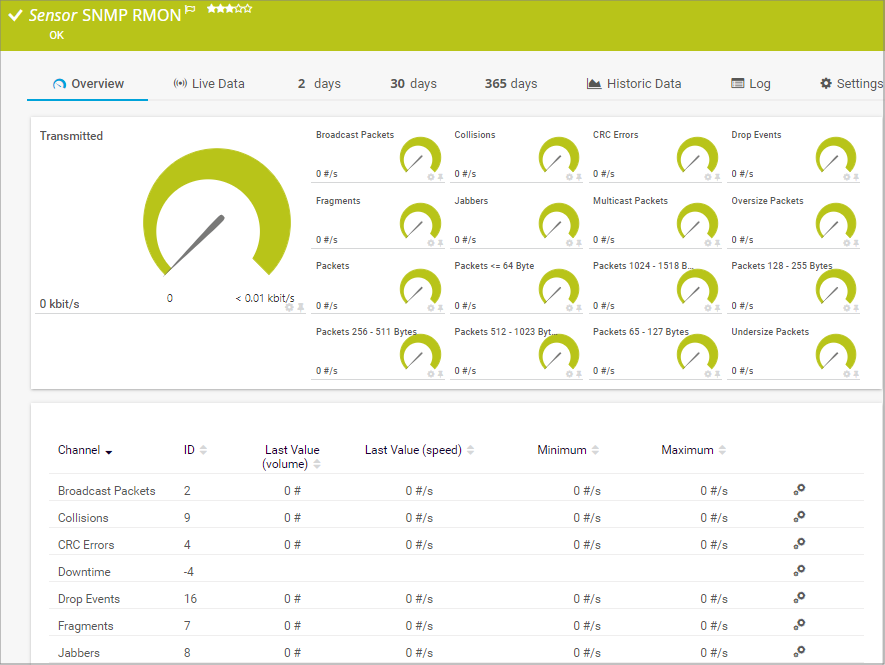Image resolution: width=885 pixels, height=665 pixels.
Task: Click the Jabbers row settings gears icon
Action: click(x=799, y=652)
